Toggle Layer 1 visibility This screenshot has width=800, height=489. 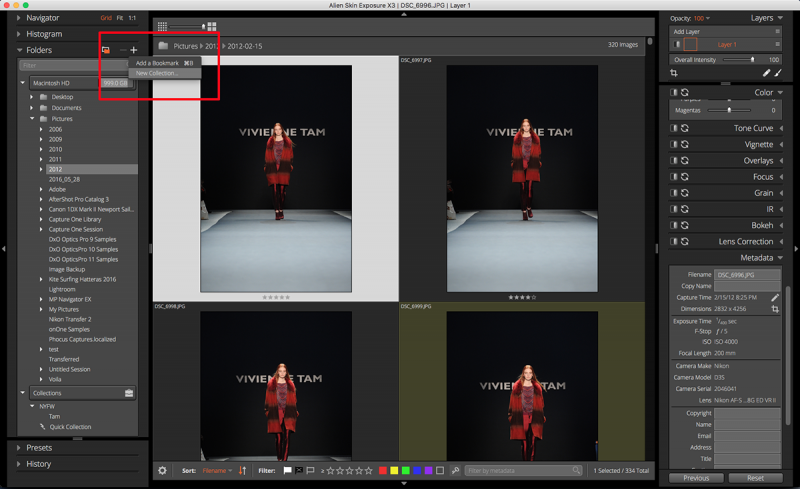(677, 44)
